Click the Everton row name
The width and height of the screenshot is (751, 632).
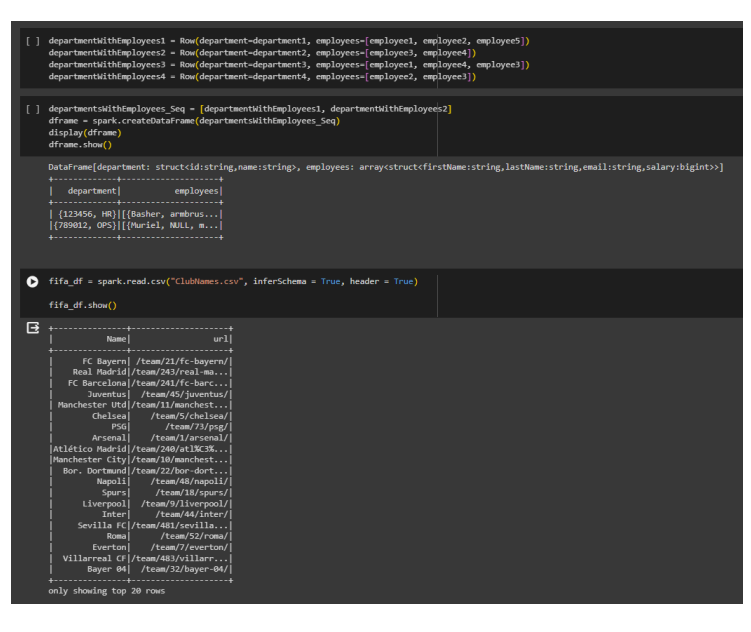(x=109, y=547)
